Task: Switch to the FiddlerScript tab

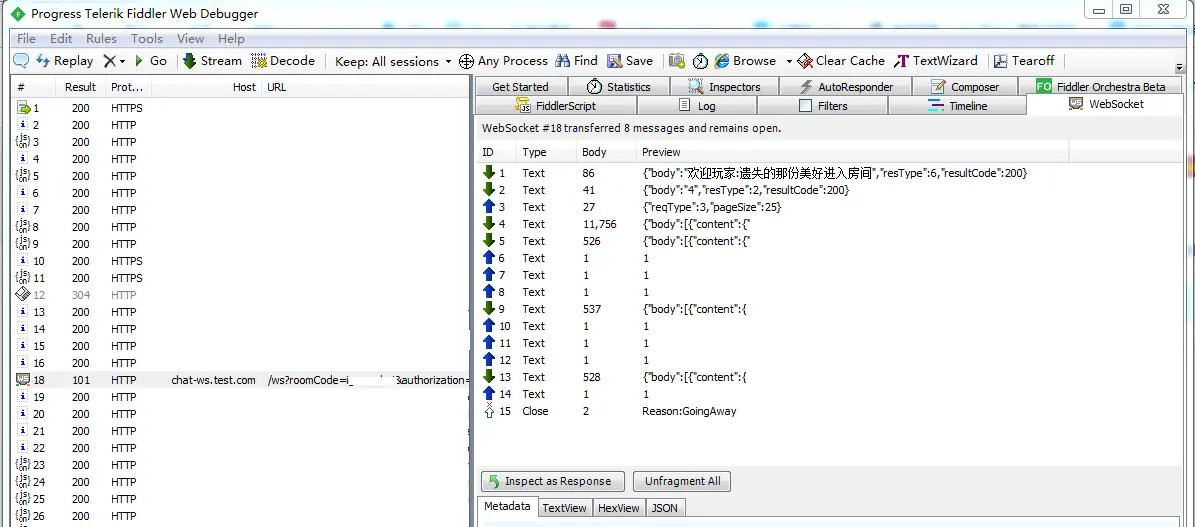Action: click(556, 106)
